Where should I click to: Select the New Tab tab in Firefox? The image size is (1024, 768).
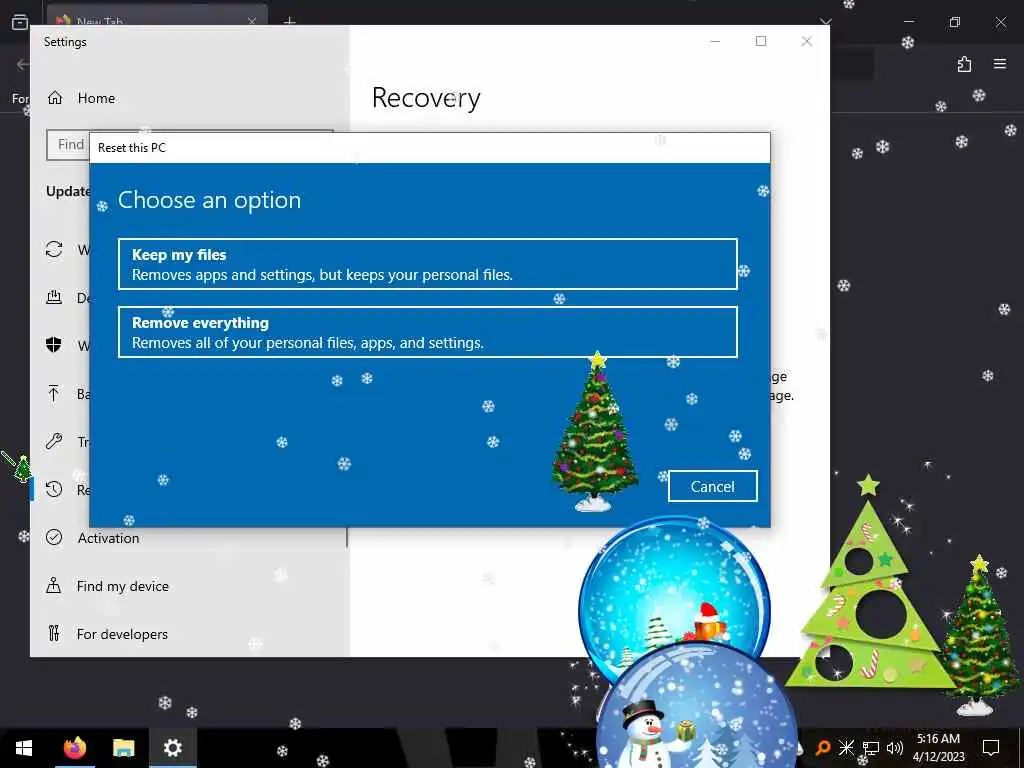[x=157, y=18]
